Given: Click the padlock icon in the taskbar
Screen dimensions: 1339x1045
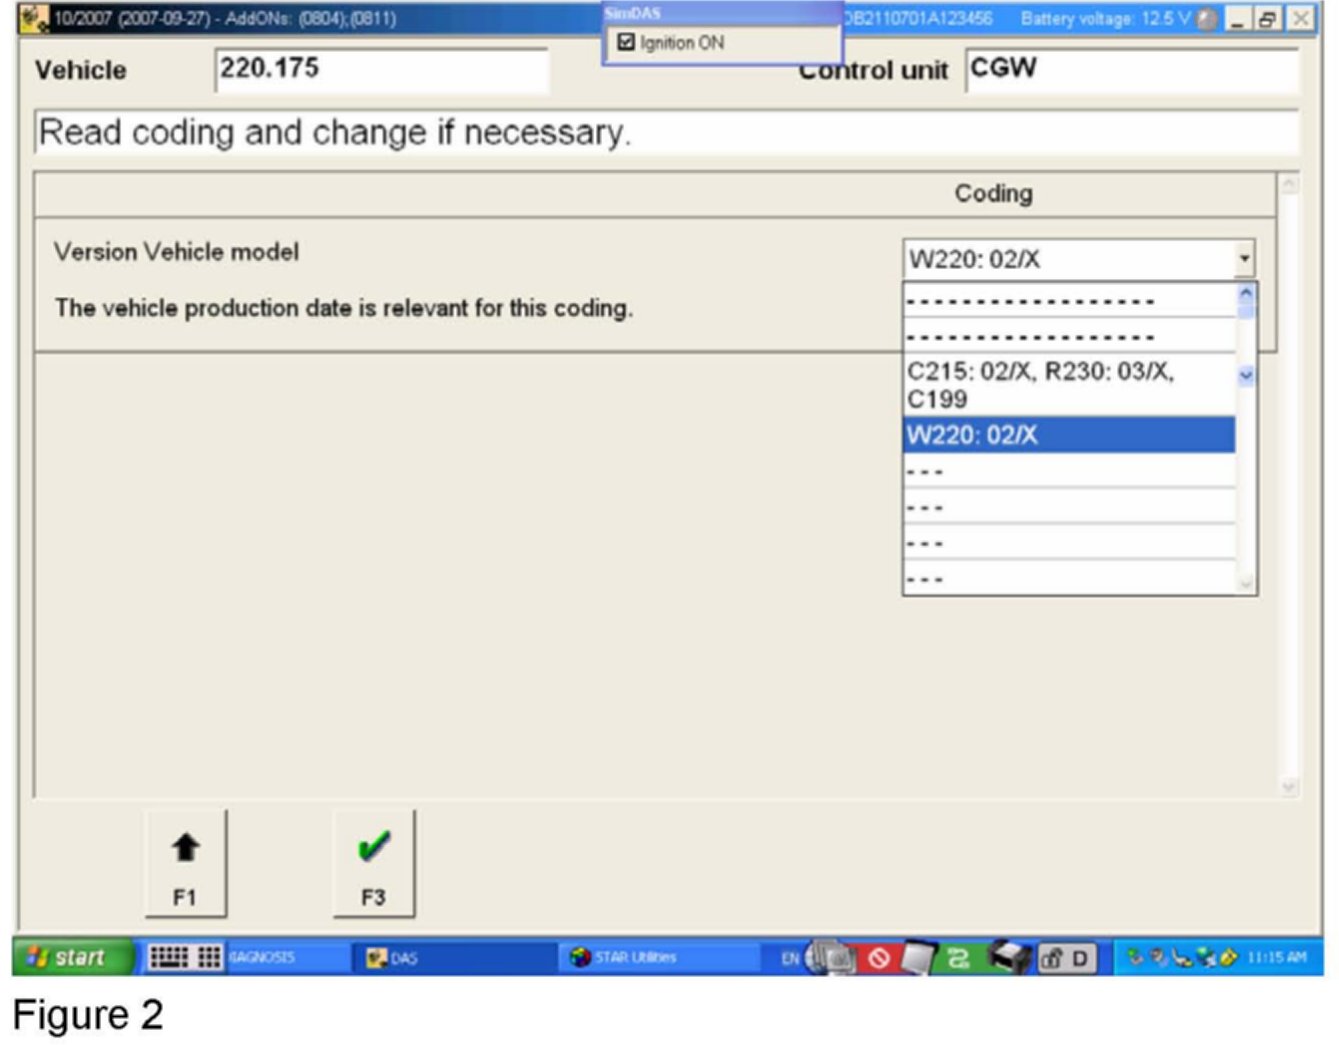Looking at the screenshot, I should pyautogui.click(x=1050, y=959).
